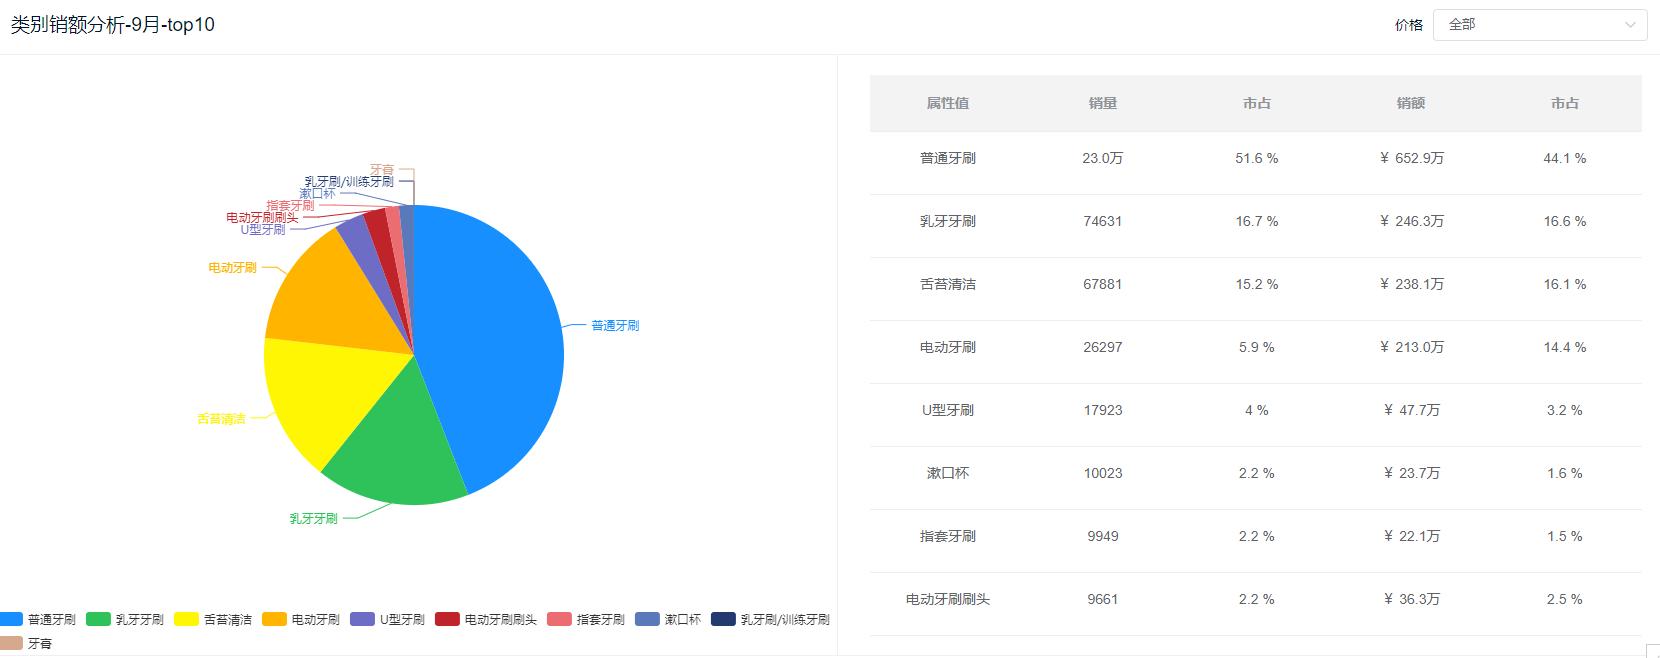1660x658 pixels.
Task: Select the 乳牙牙刷 table row name
Action: [948, 221]
